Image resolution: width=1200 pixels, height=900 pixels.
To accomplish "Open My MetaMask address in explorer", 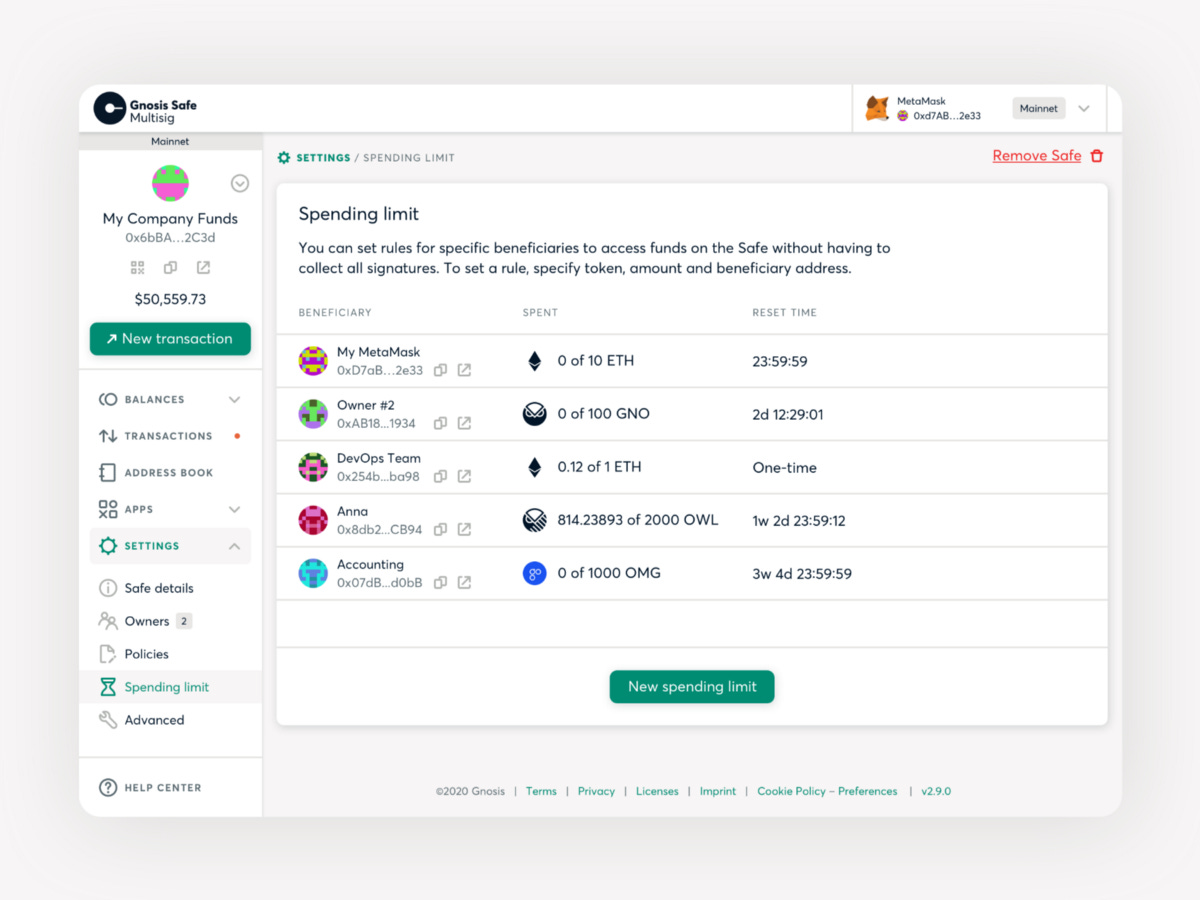I will pyautogui.click(x=464, y=370).
